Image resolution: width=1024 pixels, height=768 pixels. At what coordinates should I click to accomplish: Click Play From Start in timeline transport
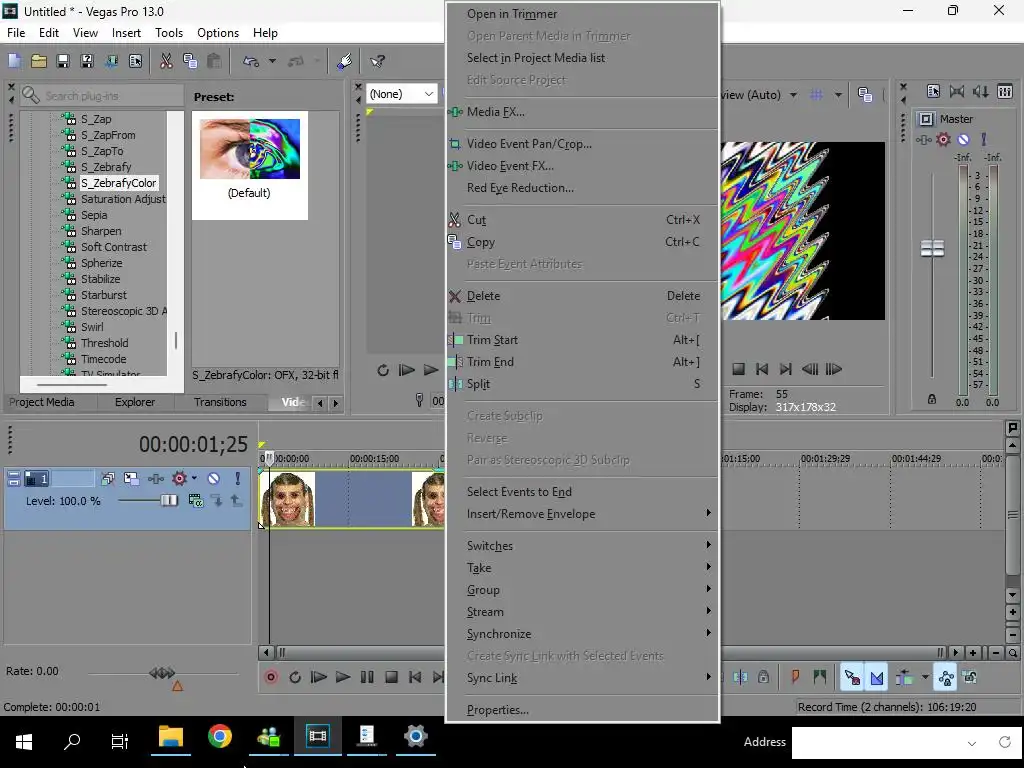(x=318, y=677)
